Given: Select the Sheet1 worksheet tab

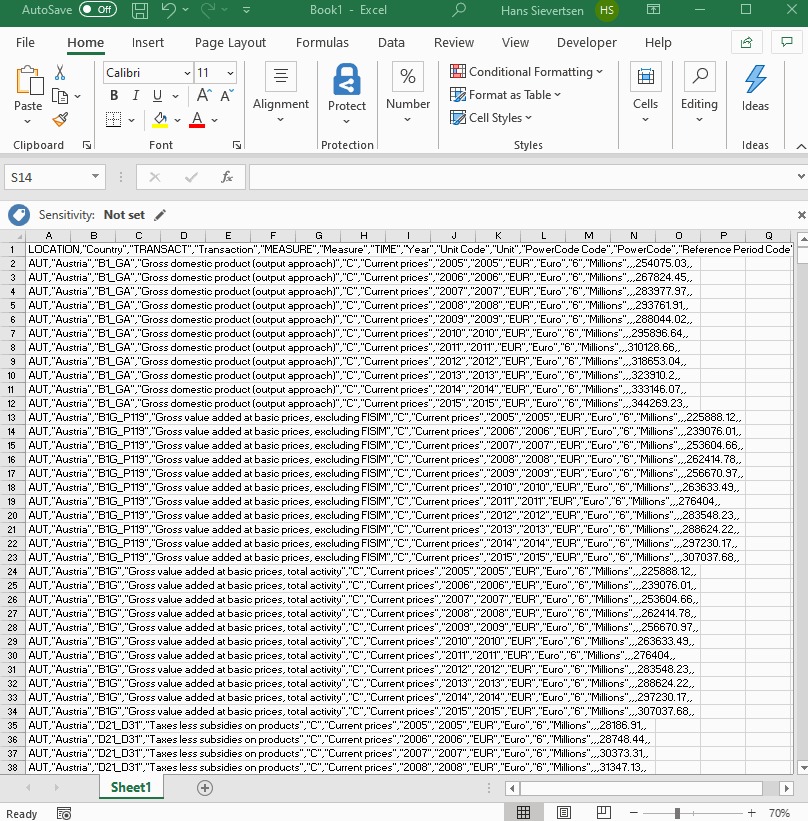Looking at the screenshot, I should [x=131, y=788].
